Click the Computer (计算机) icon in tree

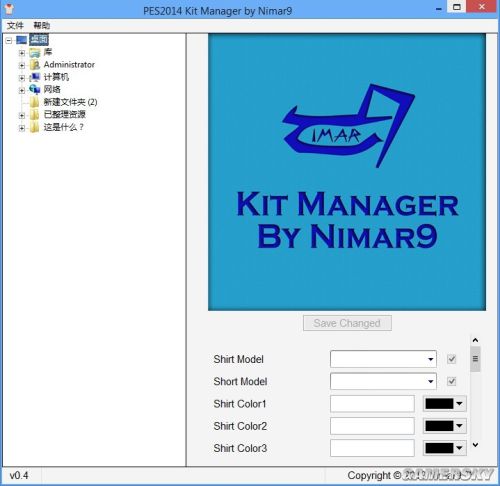(x=35, y=77)
